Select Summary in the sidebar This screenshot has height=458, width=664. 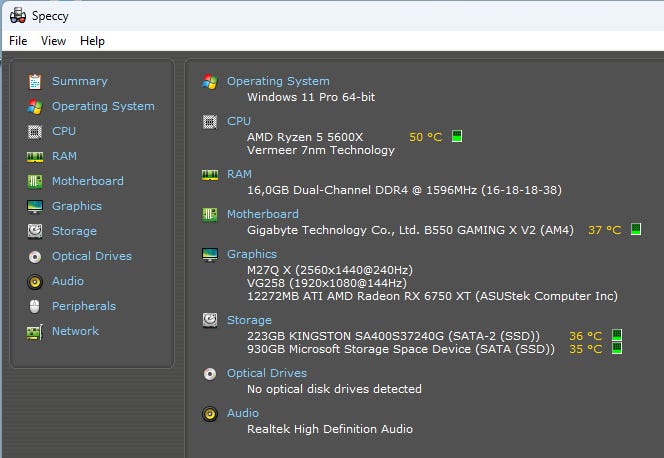pyautogui.click(x=79, y=81)
